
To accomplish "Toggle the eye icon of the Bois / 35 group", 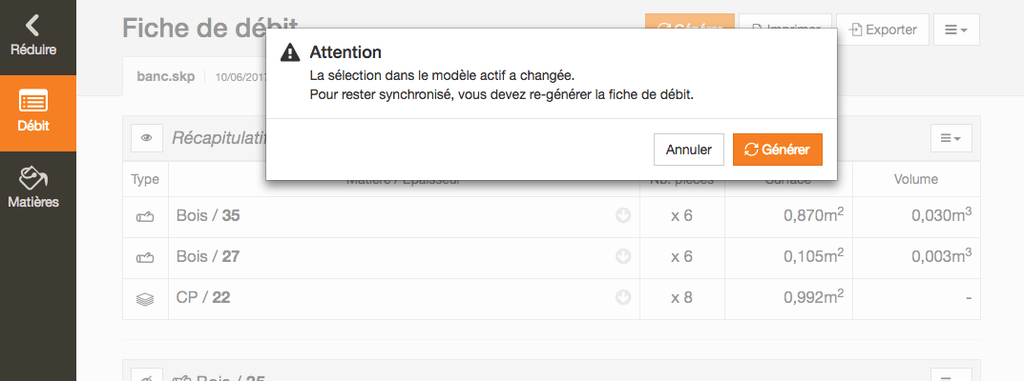I will [147, 376].
